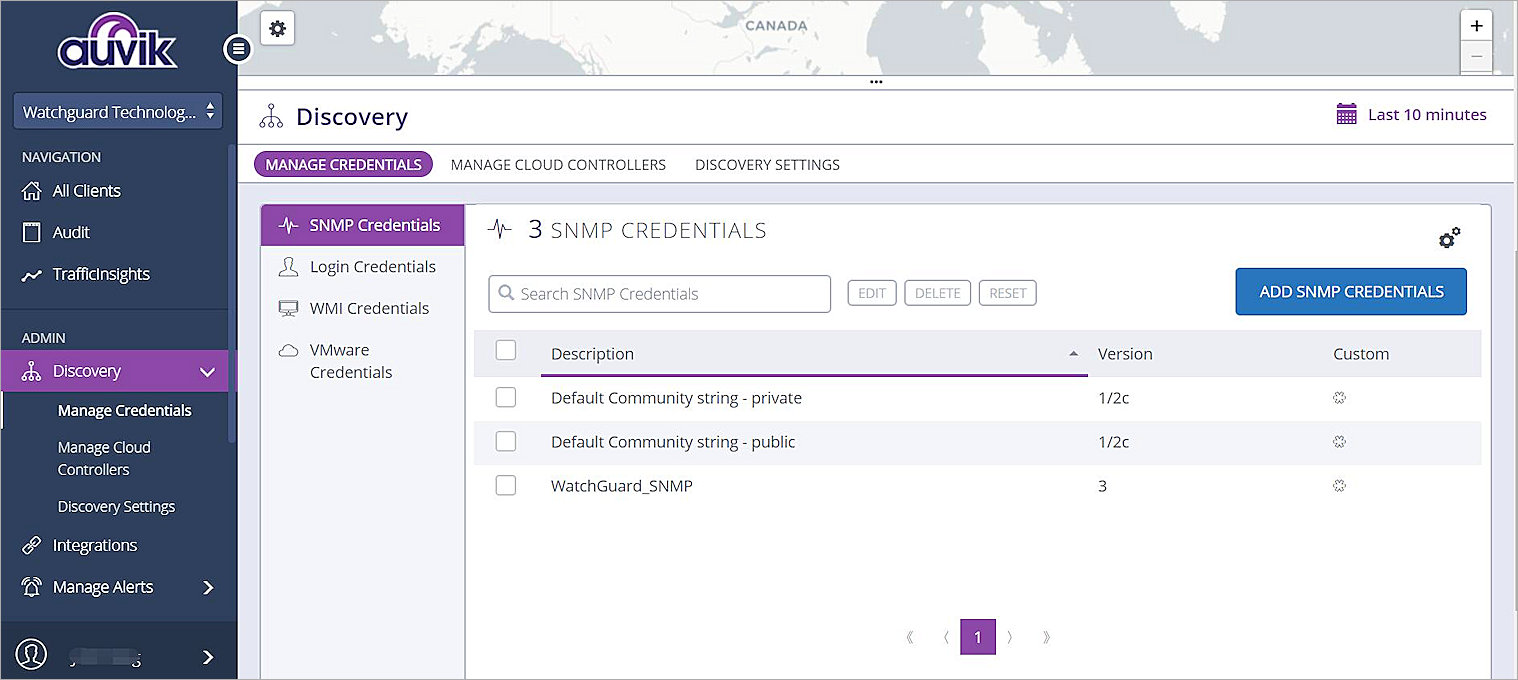Collapse the Discovery sidebar menu chevron
Image resolution: width=1518 pixels, height=680 pixels.
tap(207, 372)
